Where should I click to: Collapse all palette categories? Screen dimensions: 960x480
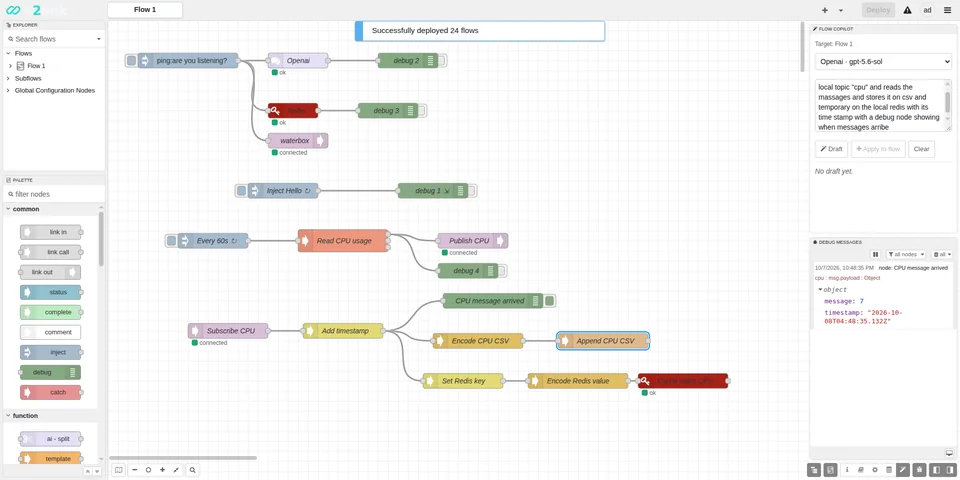tap(88, 471)
